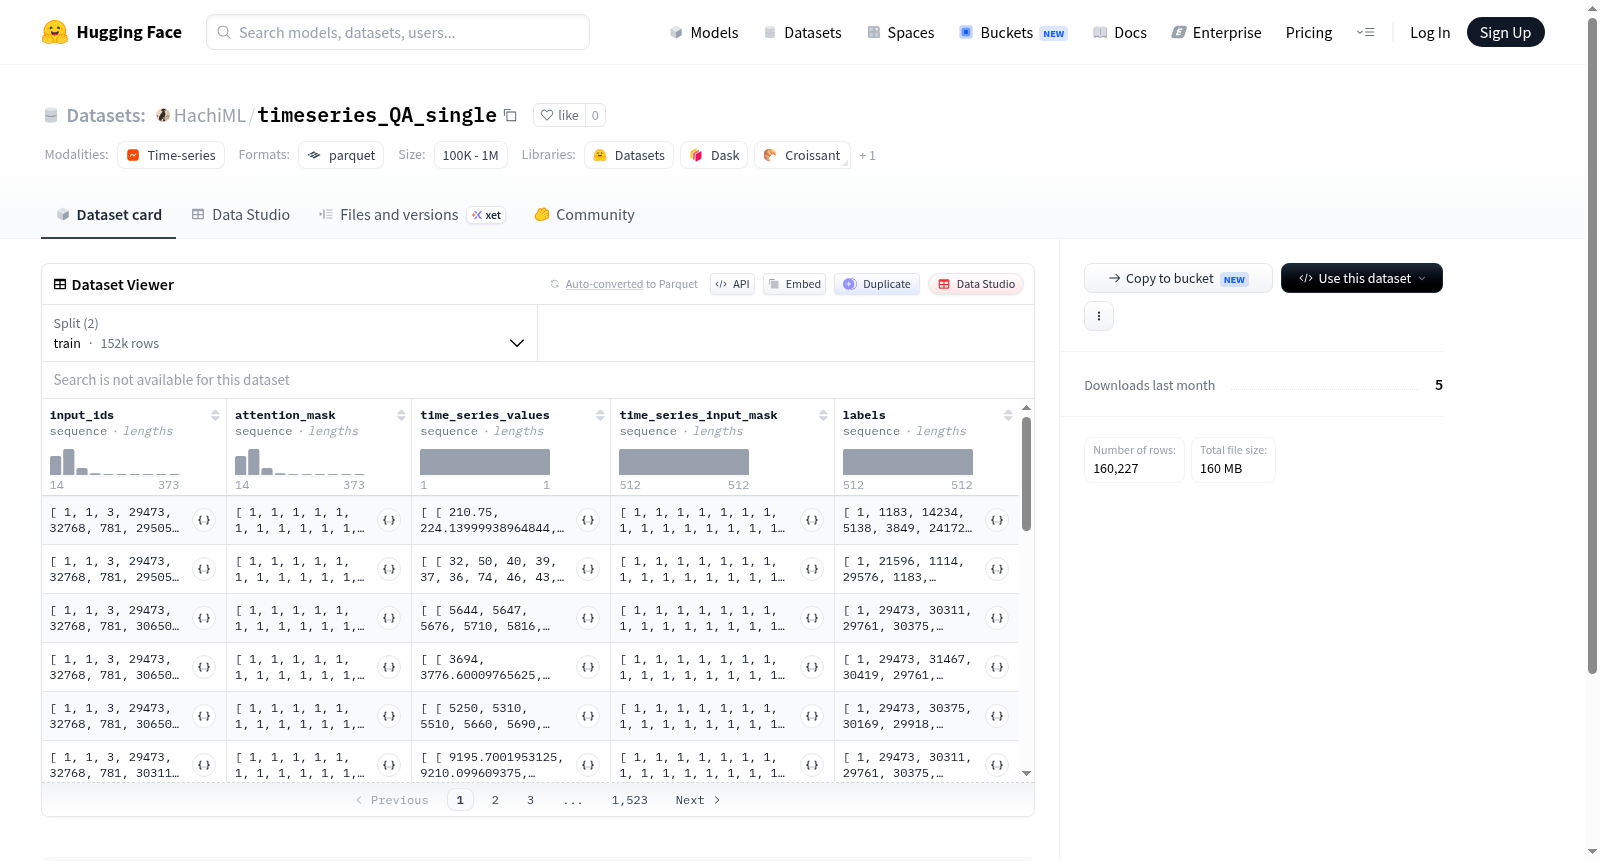Expand labels cell beginning 1, 21596

coord(997,569)
